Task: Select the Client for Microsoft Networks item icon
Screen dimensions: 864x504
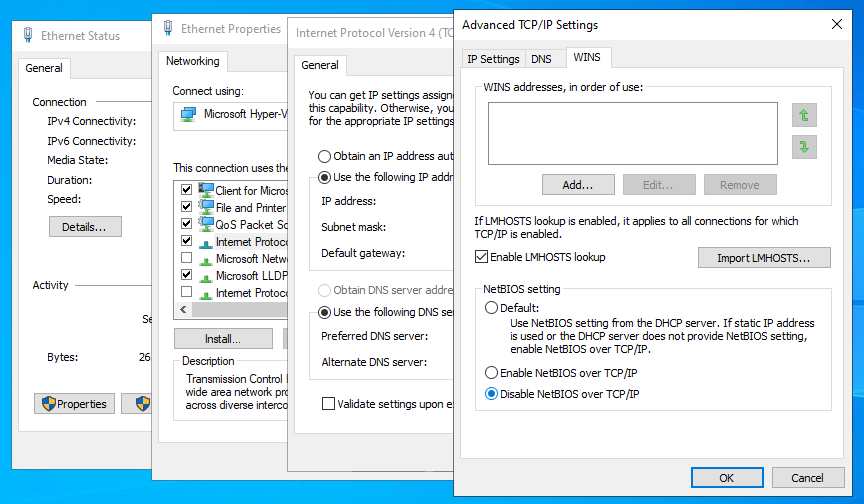Action: click(206, 190)
